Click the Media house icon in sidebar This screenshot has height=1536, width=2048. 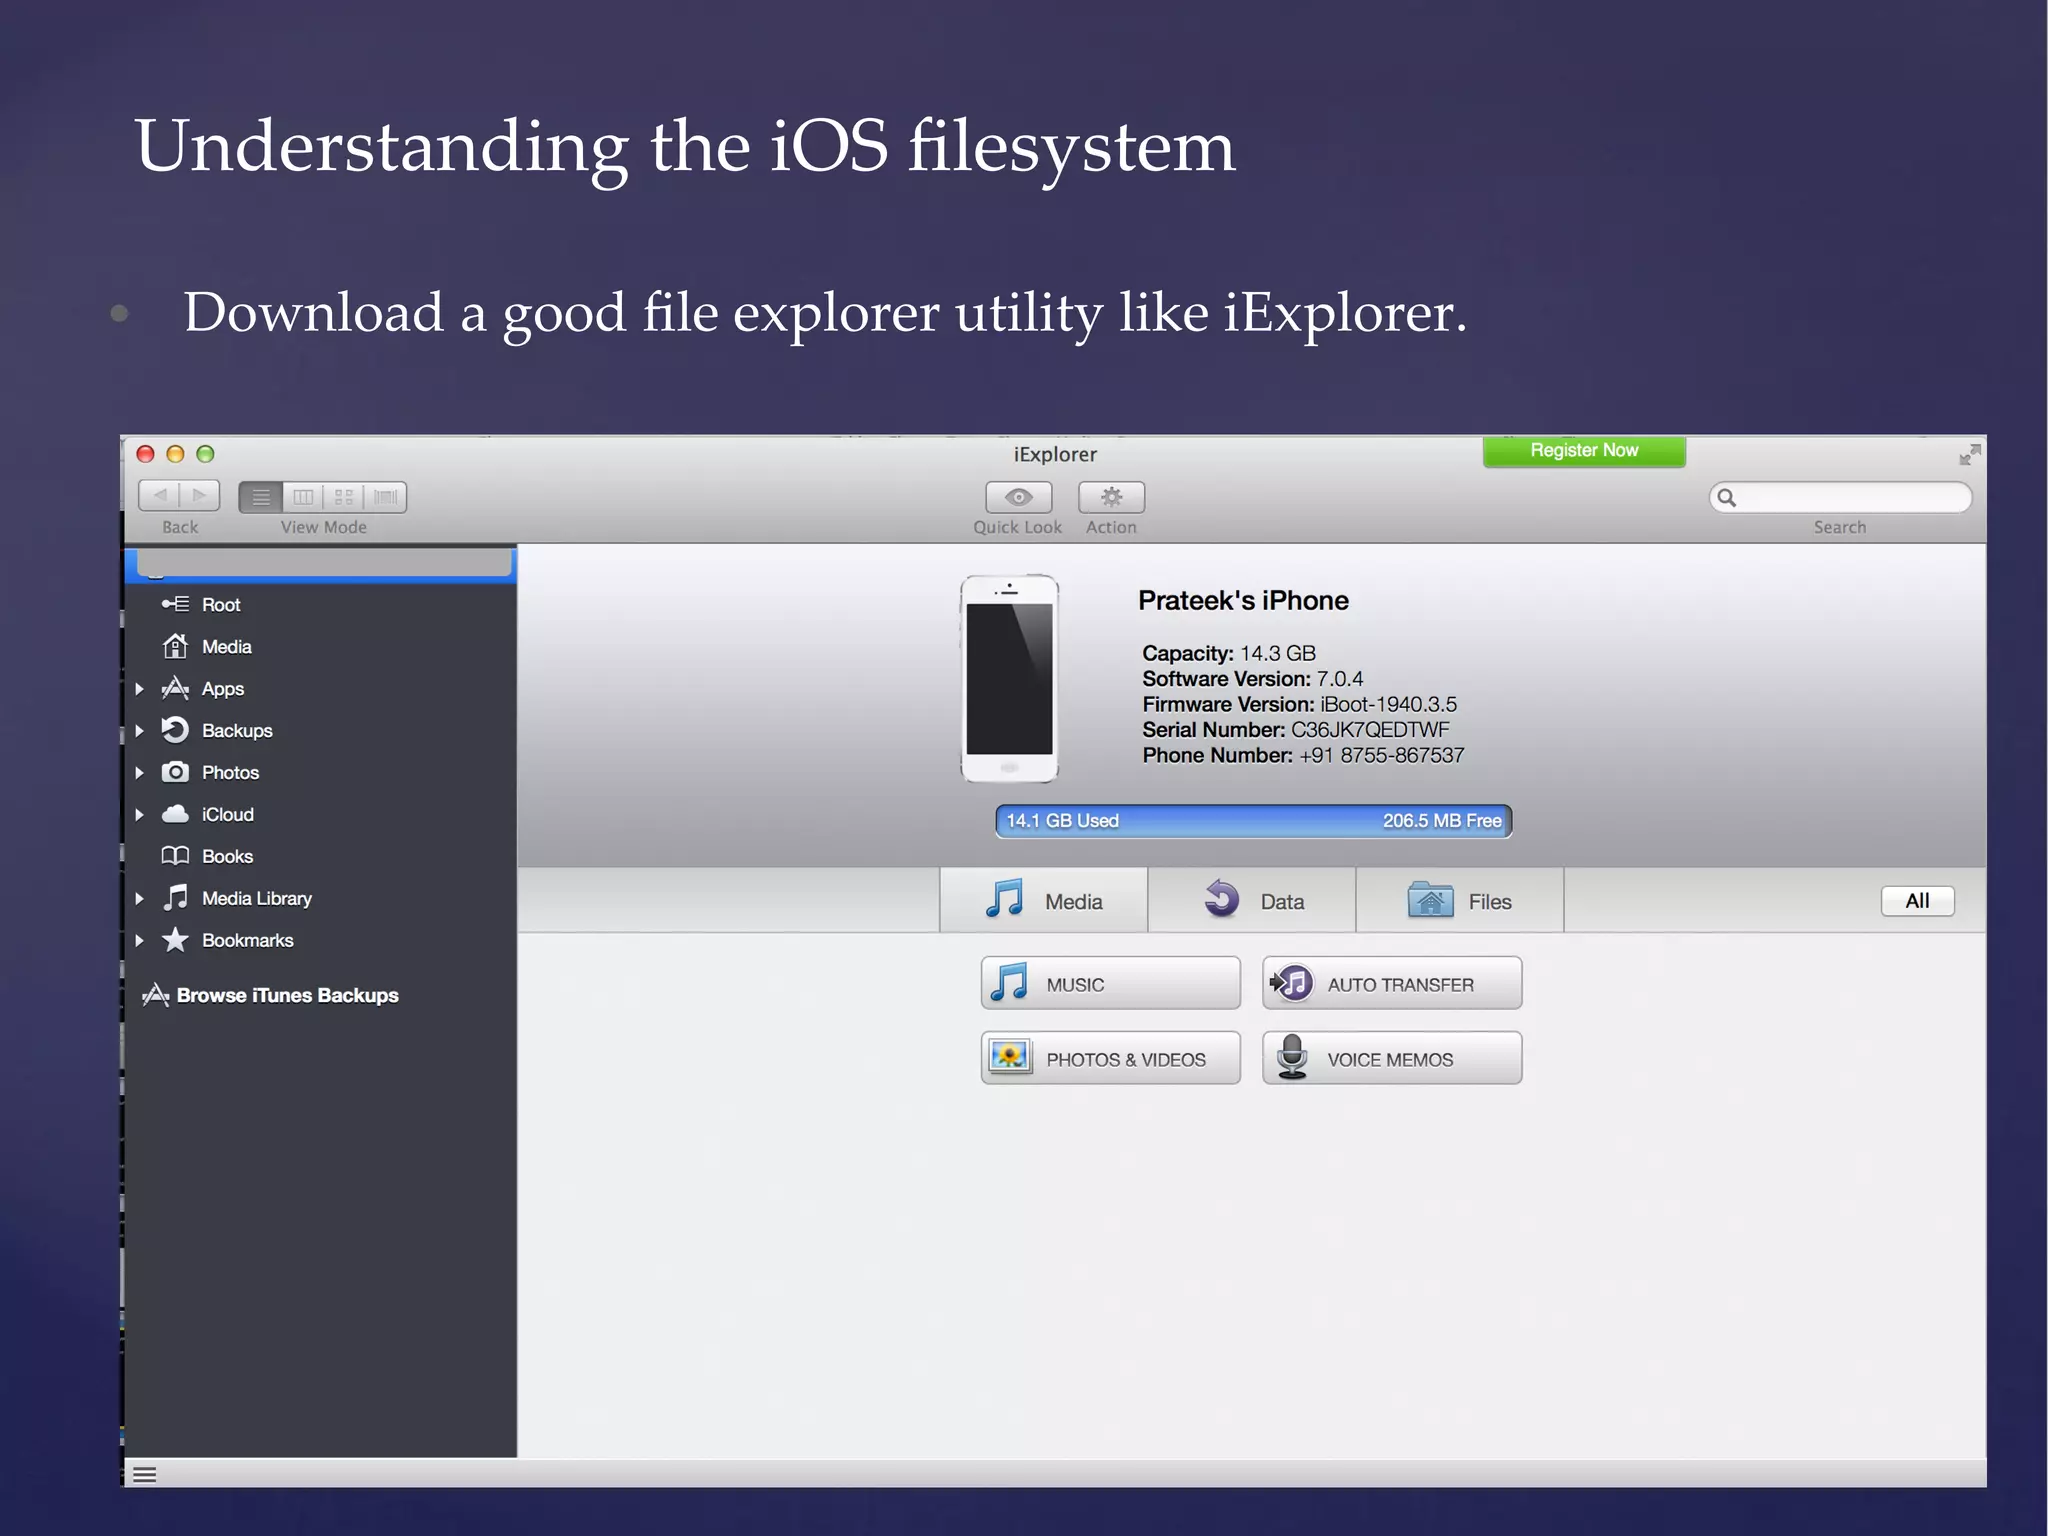pos(175,646)
